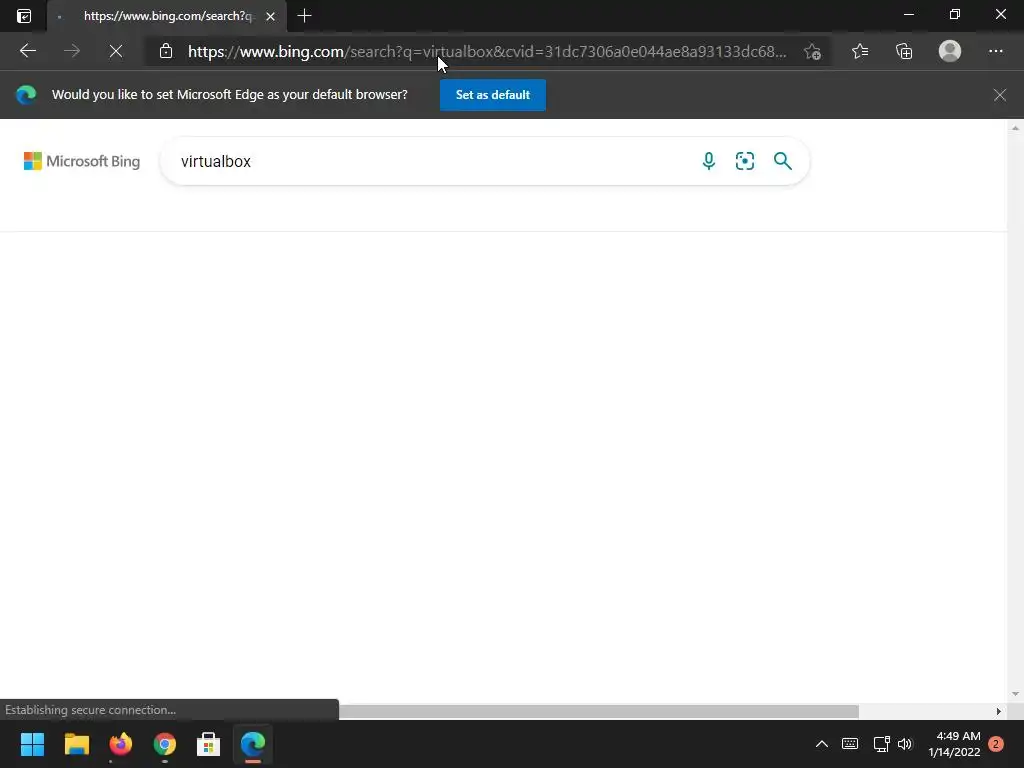
Task: Set Edge as default browser
Action: pyautogui.click(x=492, y=95)
